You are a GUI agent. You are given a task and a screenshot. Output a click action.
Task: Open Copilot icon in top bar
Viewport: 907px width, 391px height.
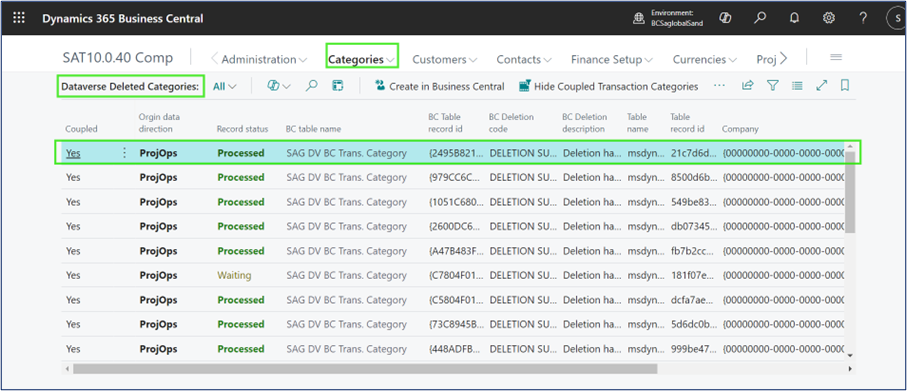(725, 19)
